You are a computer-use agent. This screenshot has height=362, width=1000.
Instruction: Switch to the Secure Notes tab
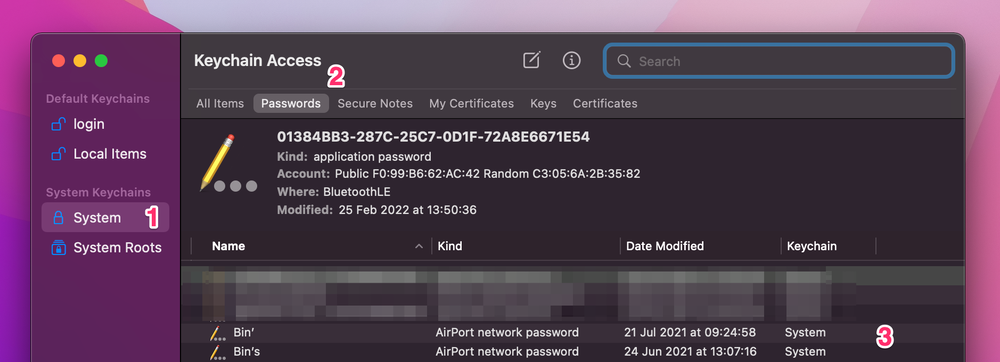coord(375,103)
